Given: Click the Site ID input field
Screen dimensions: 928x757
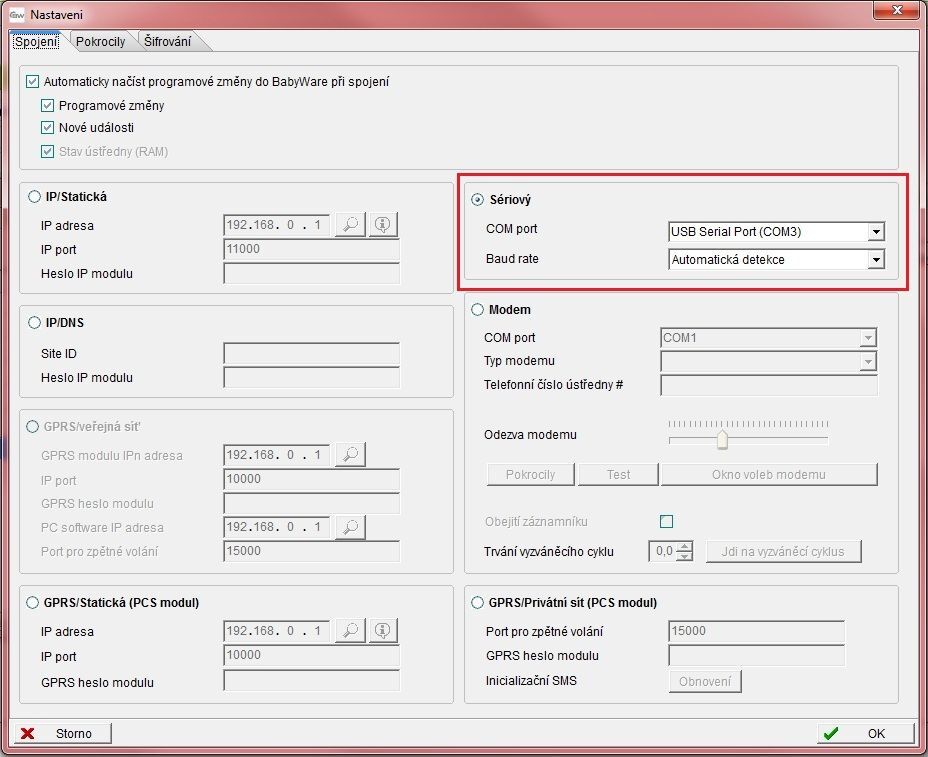Looking at the screenshot, I should tap(311, 354).
